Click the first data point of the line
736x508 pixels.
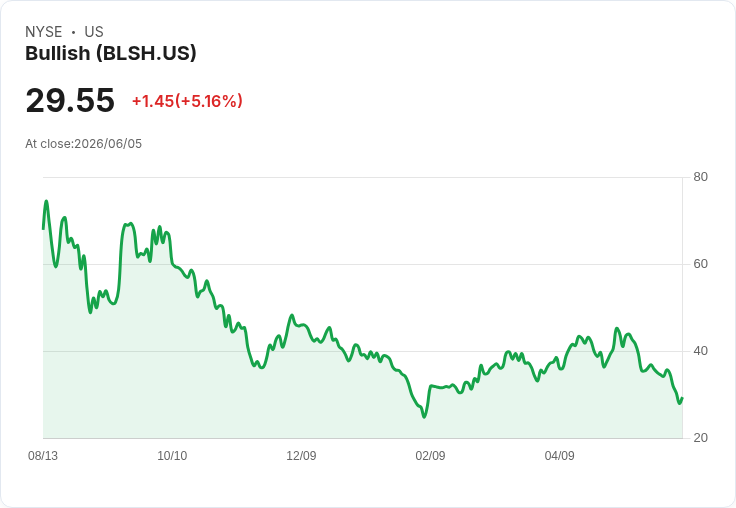(x=43, y=229)
